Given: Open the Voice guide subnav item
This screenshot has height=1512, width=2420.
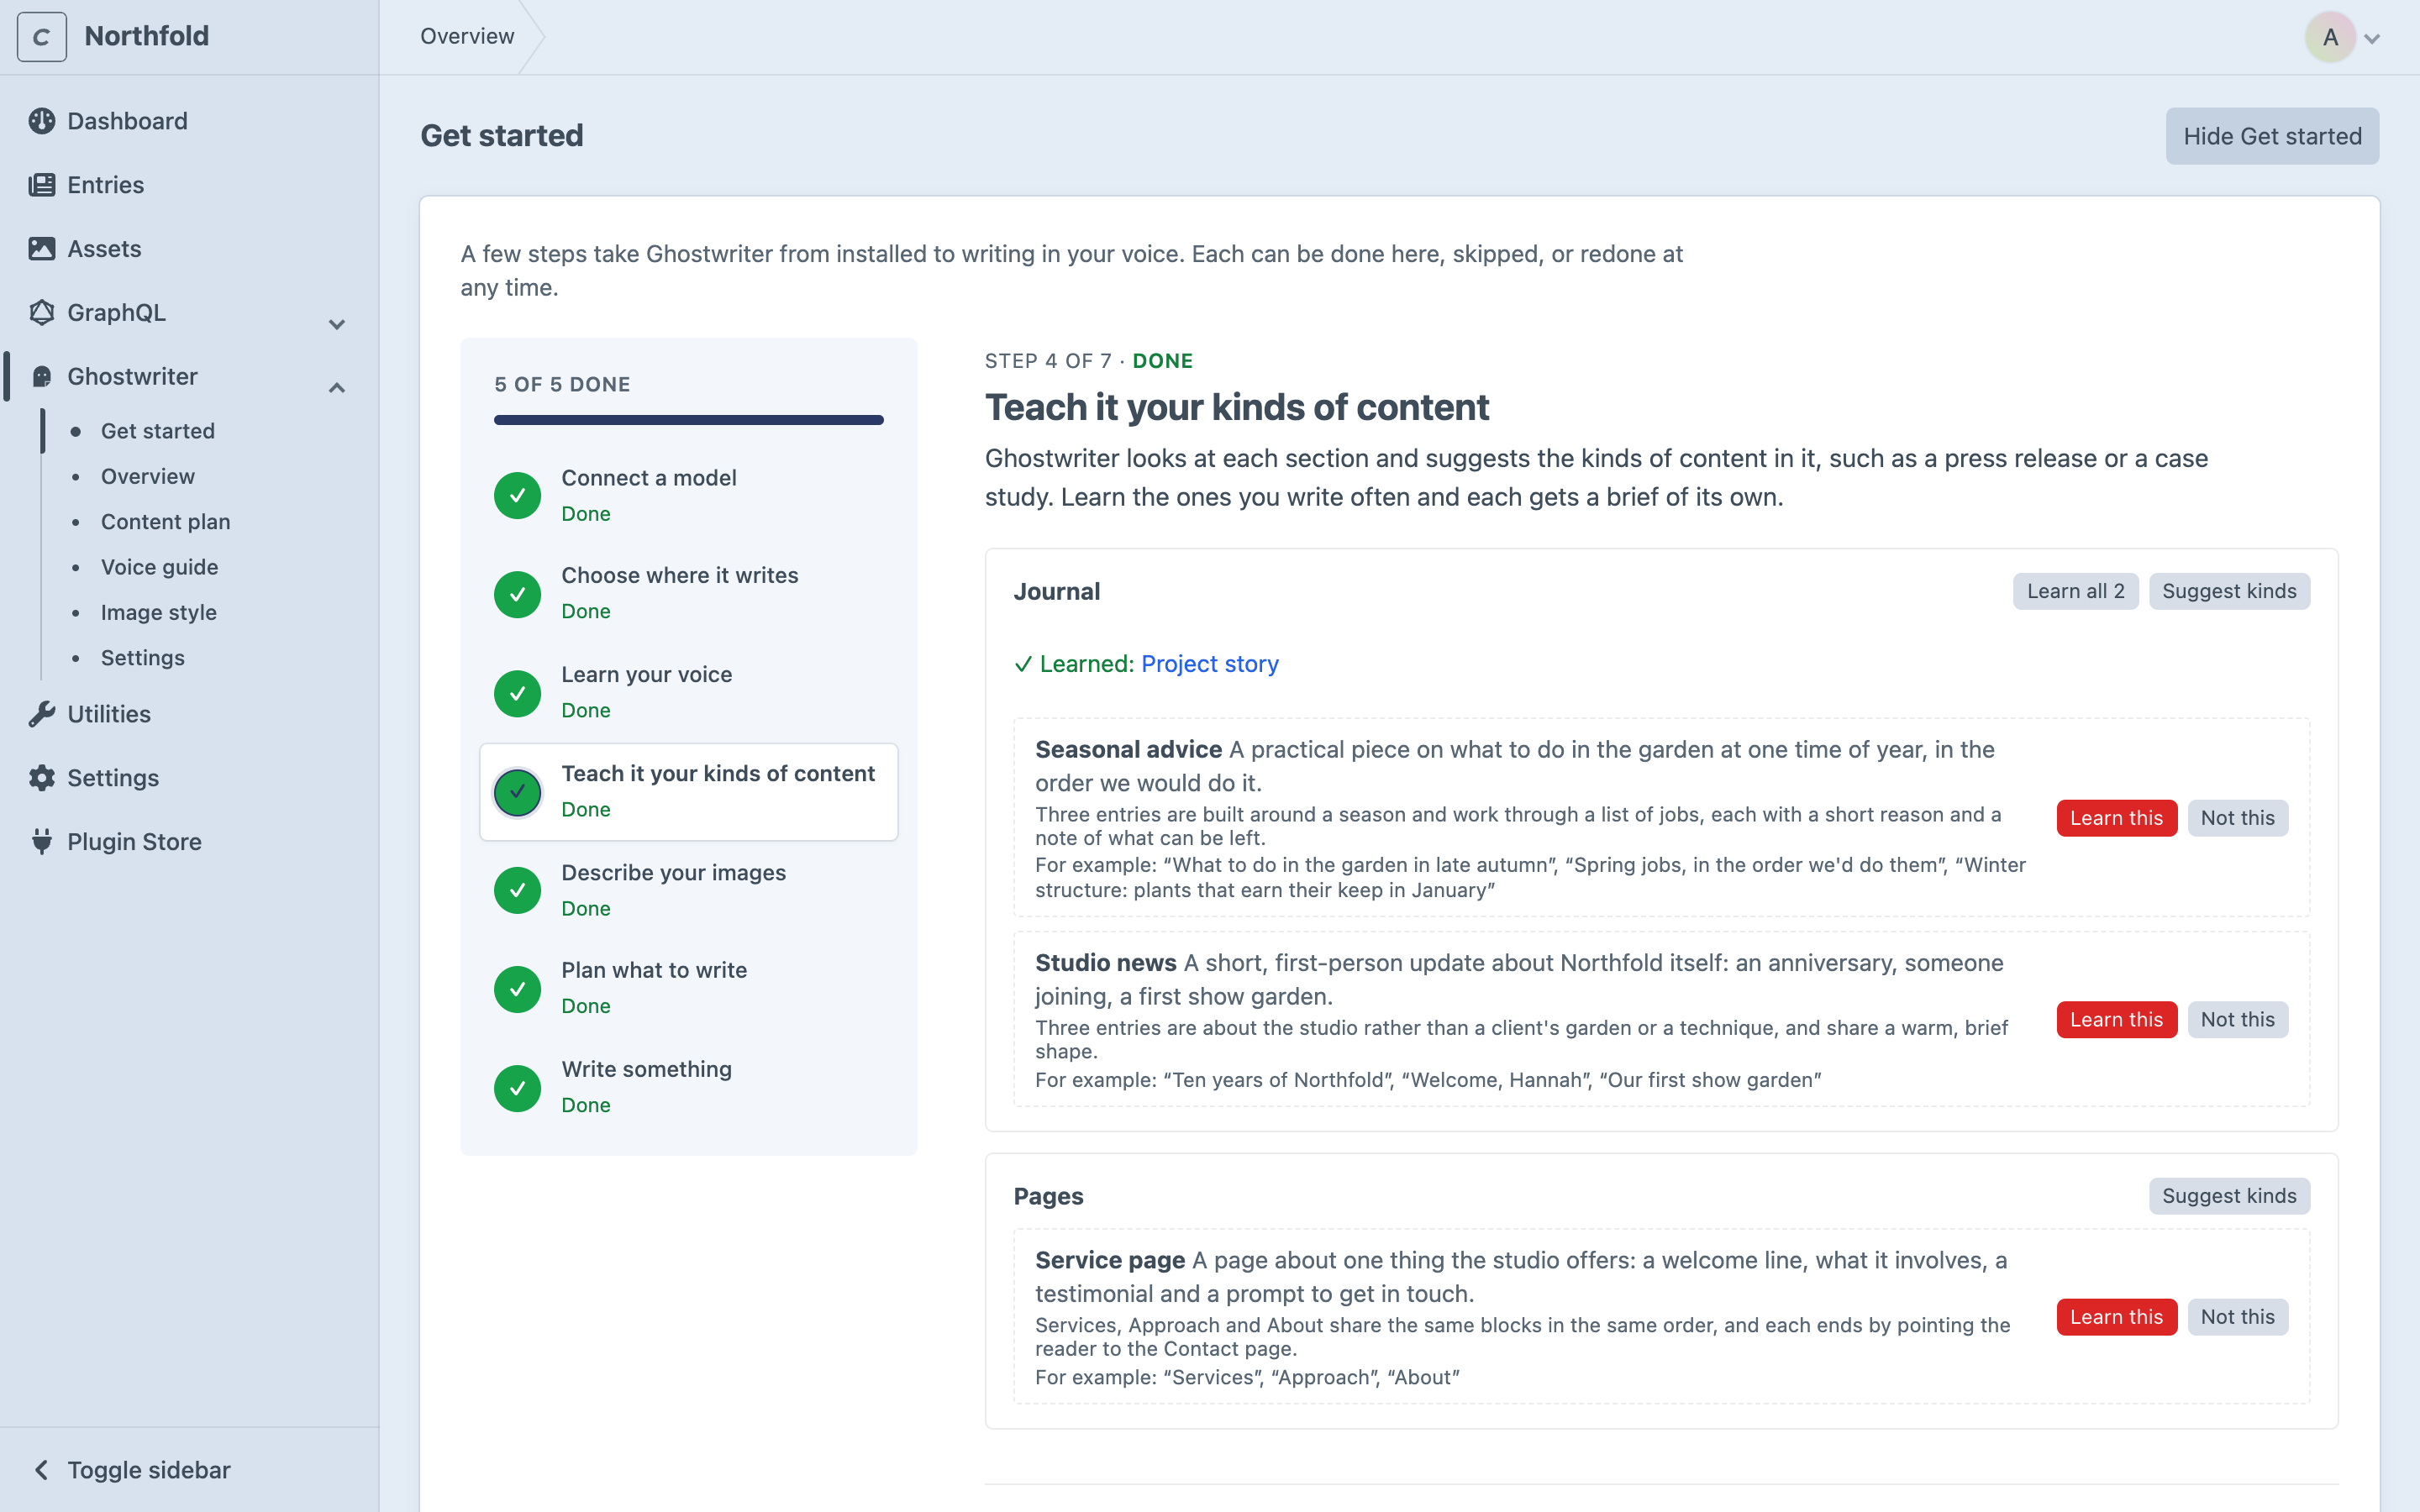Looking at the screenshot, I should 160,567.
